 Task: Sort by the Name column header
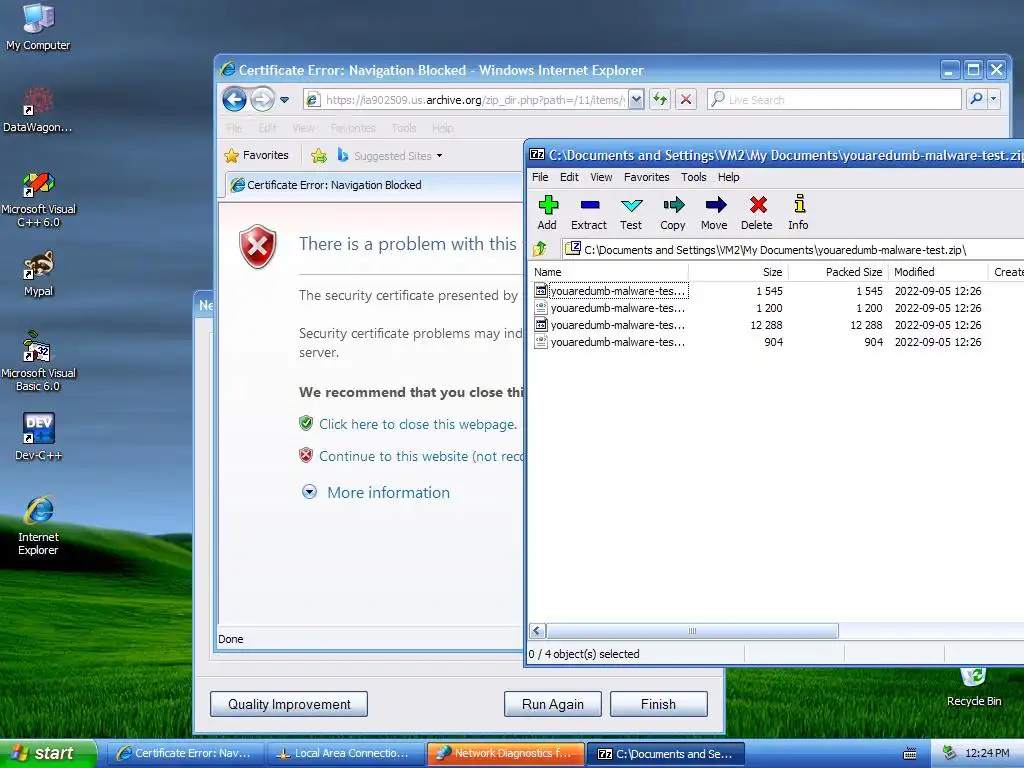[x=609, y=272]
